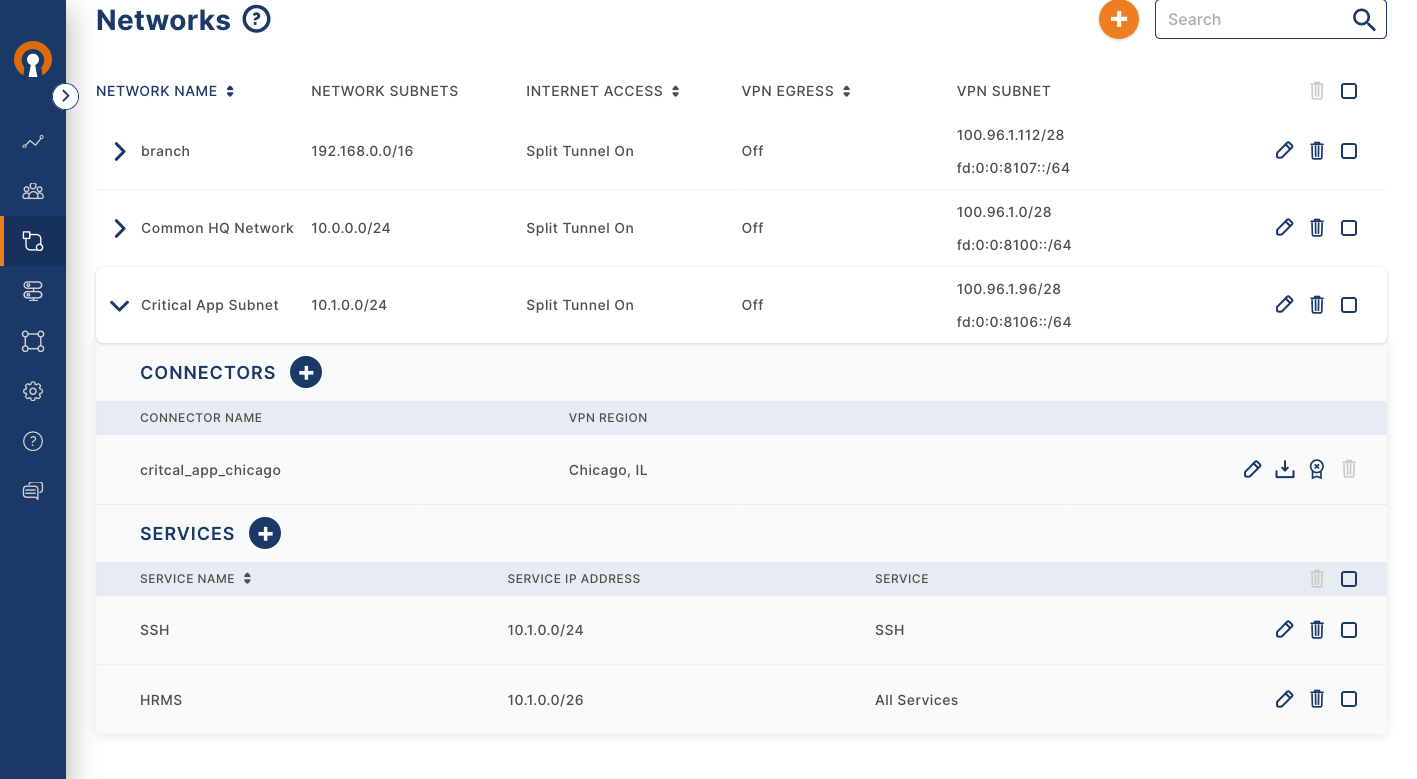Tick the HRMS service checkbox
The height and width of the screenshot is (779, 1417).
1349,699
